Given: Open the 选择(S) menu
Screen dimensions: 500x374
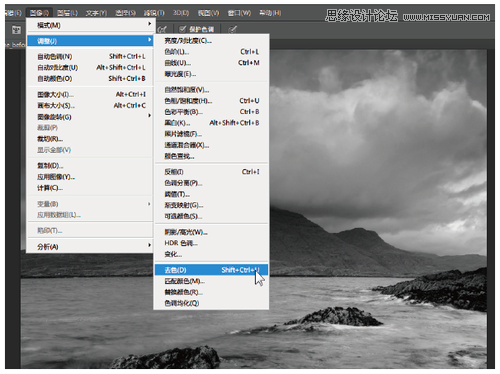Looking at the screenshot, I should (x=125, y=13).
